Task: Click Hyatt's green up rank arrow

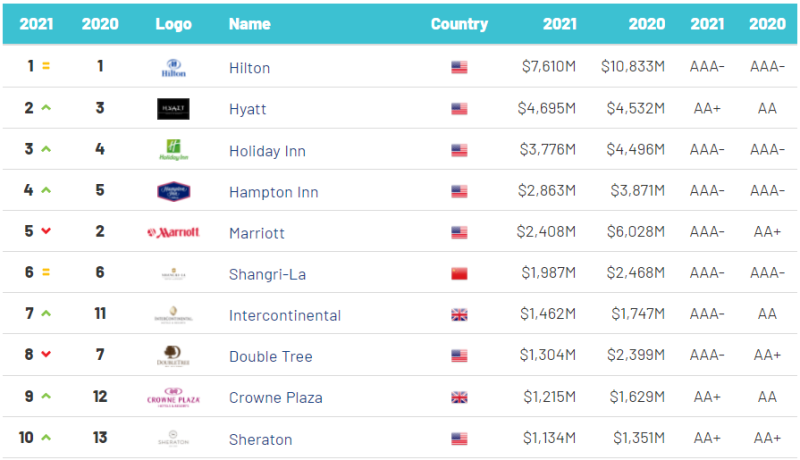Action: [x=45, y=108]
